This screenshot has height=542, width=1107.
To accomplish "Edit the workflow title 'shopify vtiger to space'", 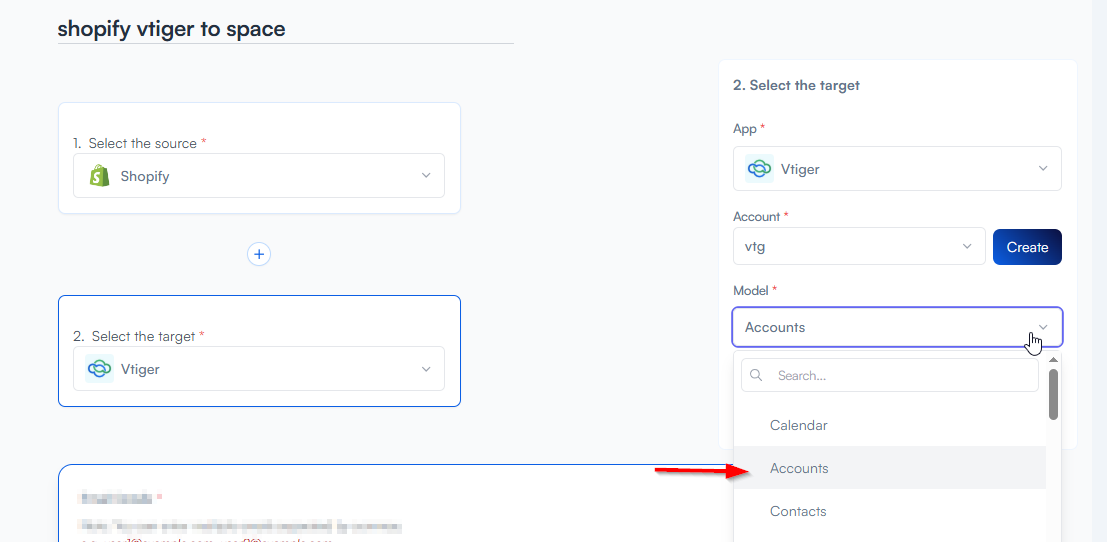I will pyautogui.click(x=172, y=29).
